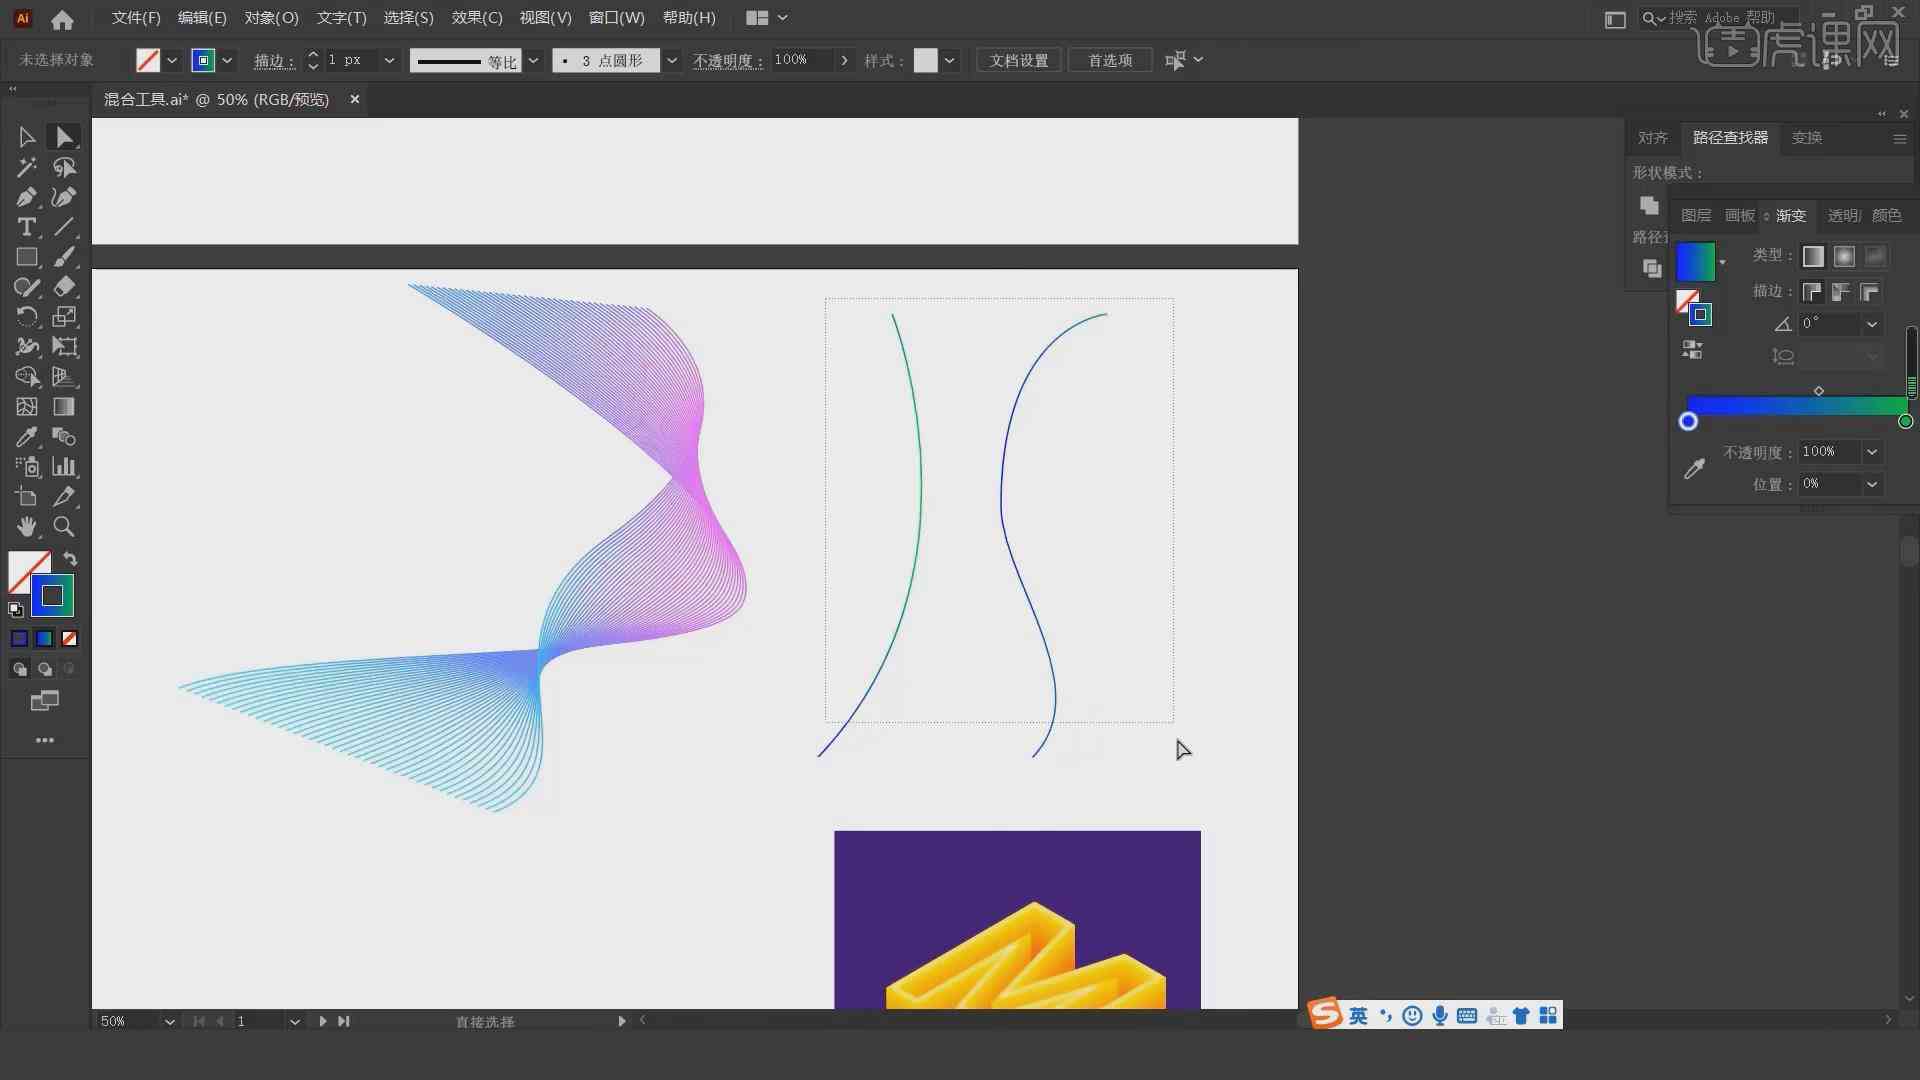Select the Scale tool
The width and height of the screenshot is (1920, 1080).
coord(64,317)
